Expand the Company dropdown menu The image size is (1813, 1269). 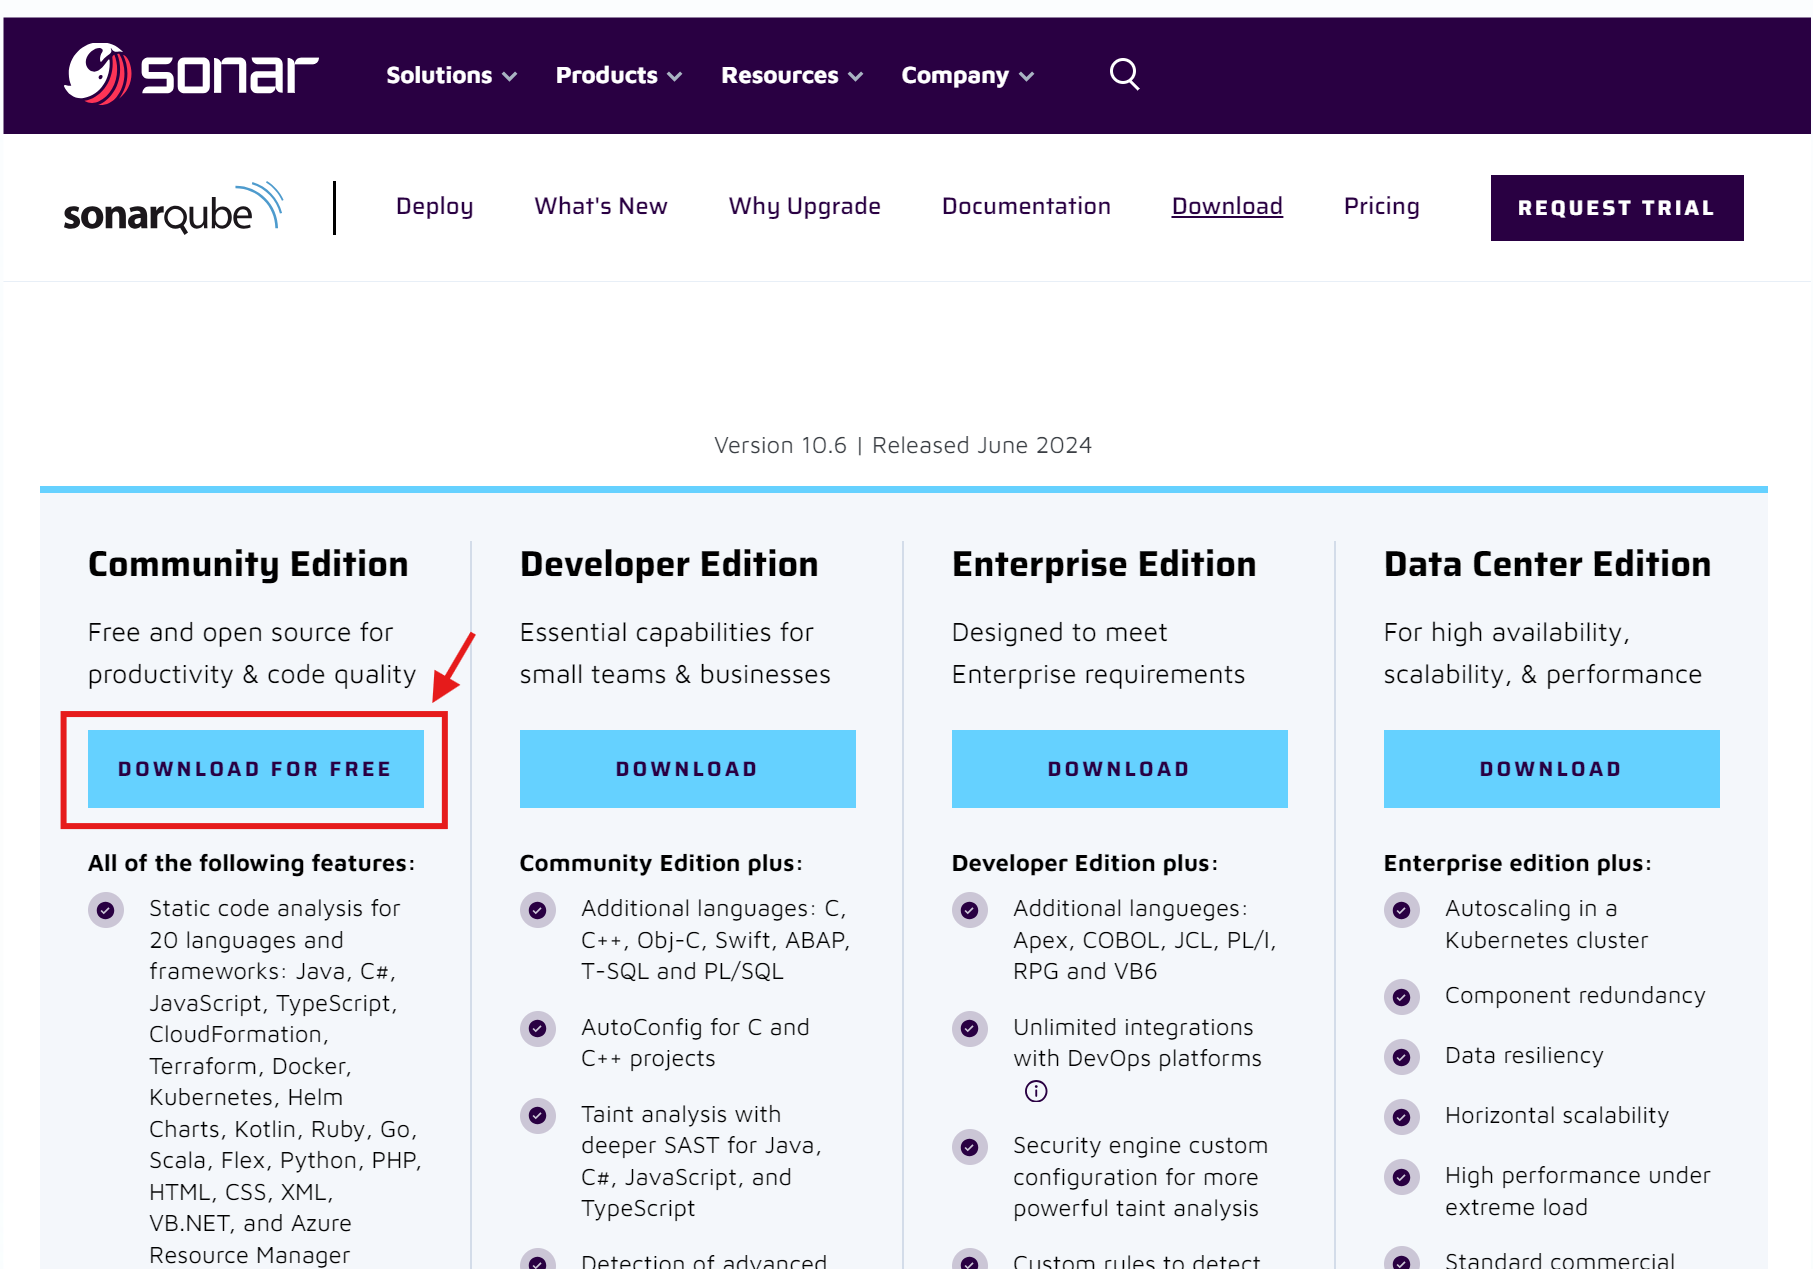point(968,75)
